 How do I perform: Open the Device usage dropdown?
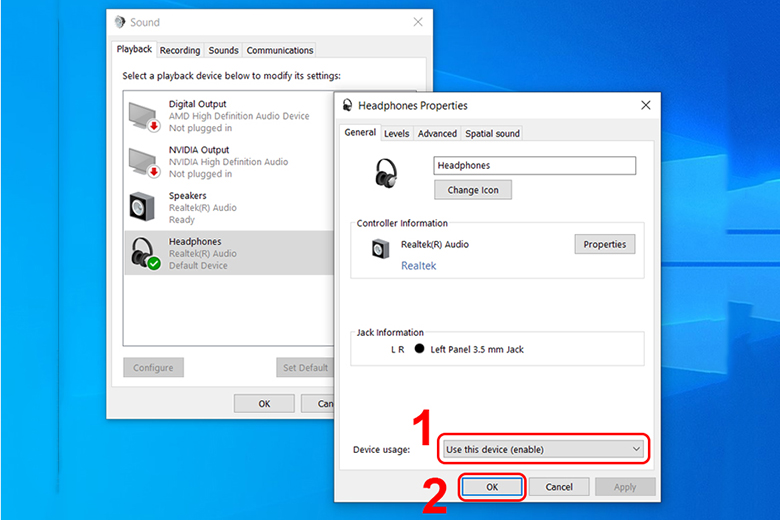(x=544, y=449)
